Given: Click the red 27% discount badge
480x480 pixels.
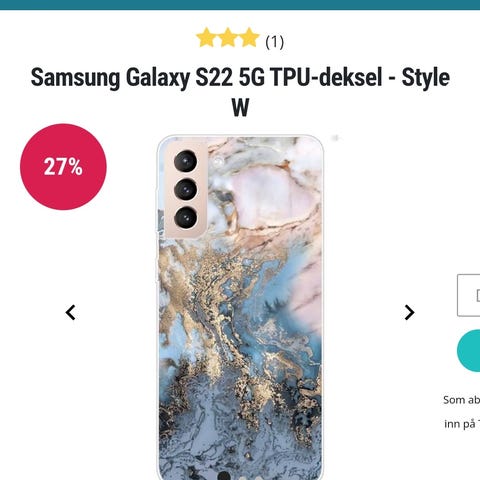Looking at the screenshot, I should [63, 167].
